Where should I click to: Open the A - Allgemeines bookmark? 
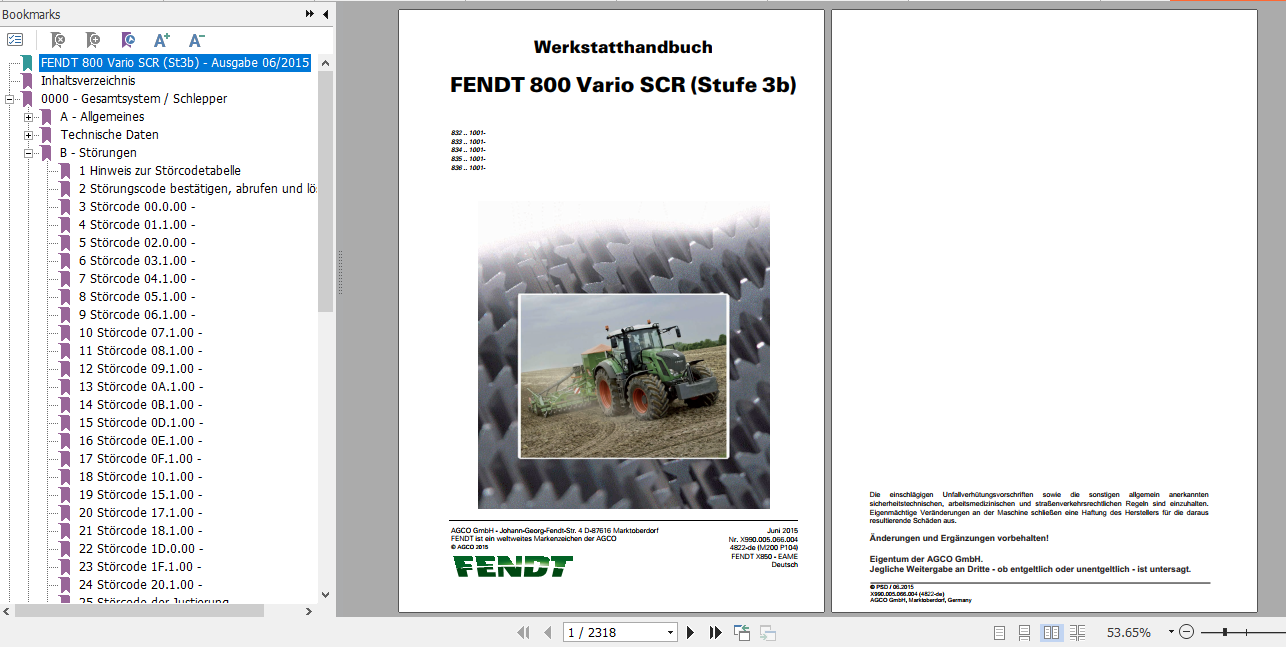pyautogui.click(x=102, y=117)
